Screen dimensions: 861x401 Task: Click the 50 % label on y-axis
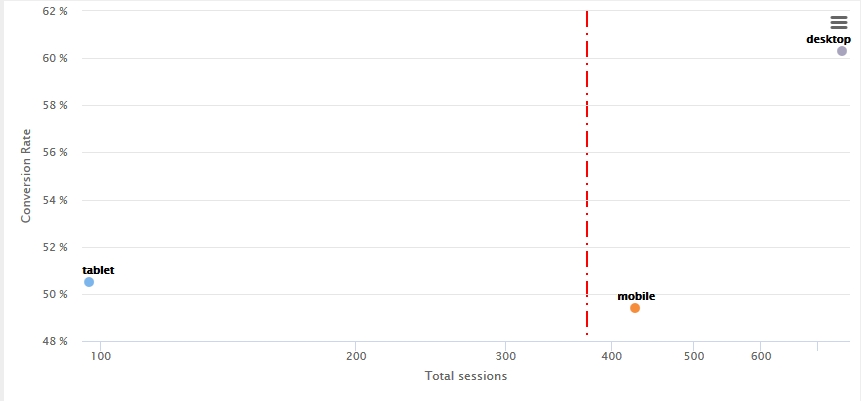(x=55, y=294)
